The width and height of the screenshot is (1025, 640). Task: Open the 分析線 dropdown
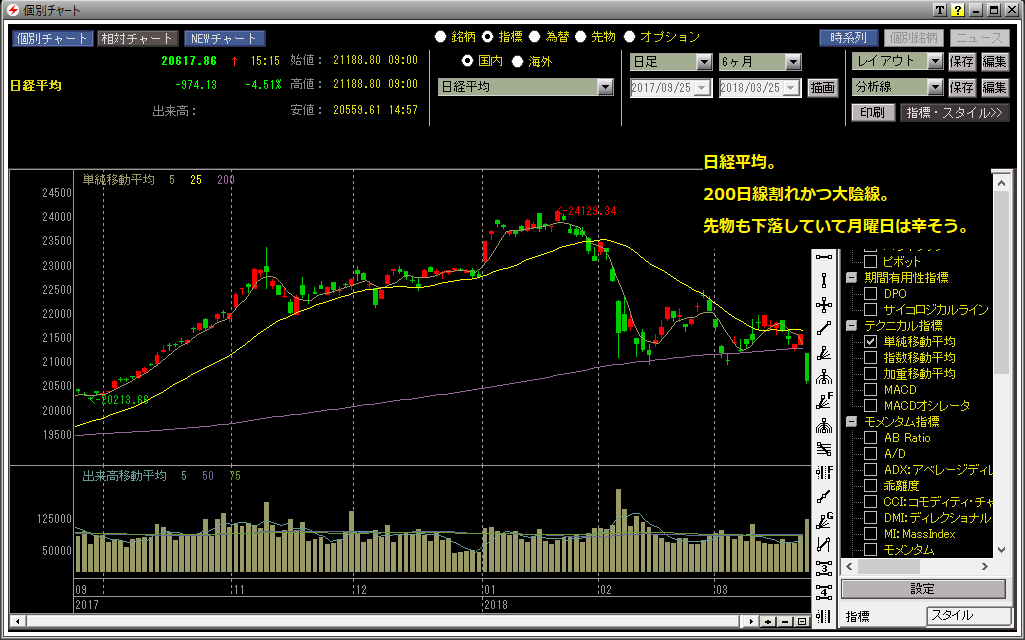pyautogui.click(x=935, y=87)
